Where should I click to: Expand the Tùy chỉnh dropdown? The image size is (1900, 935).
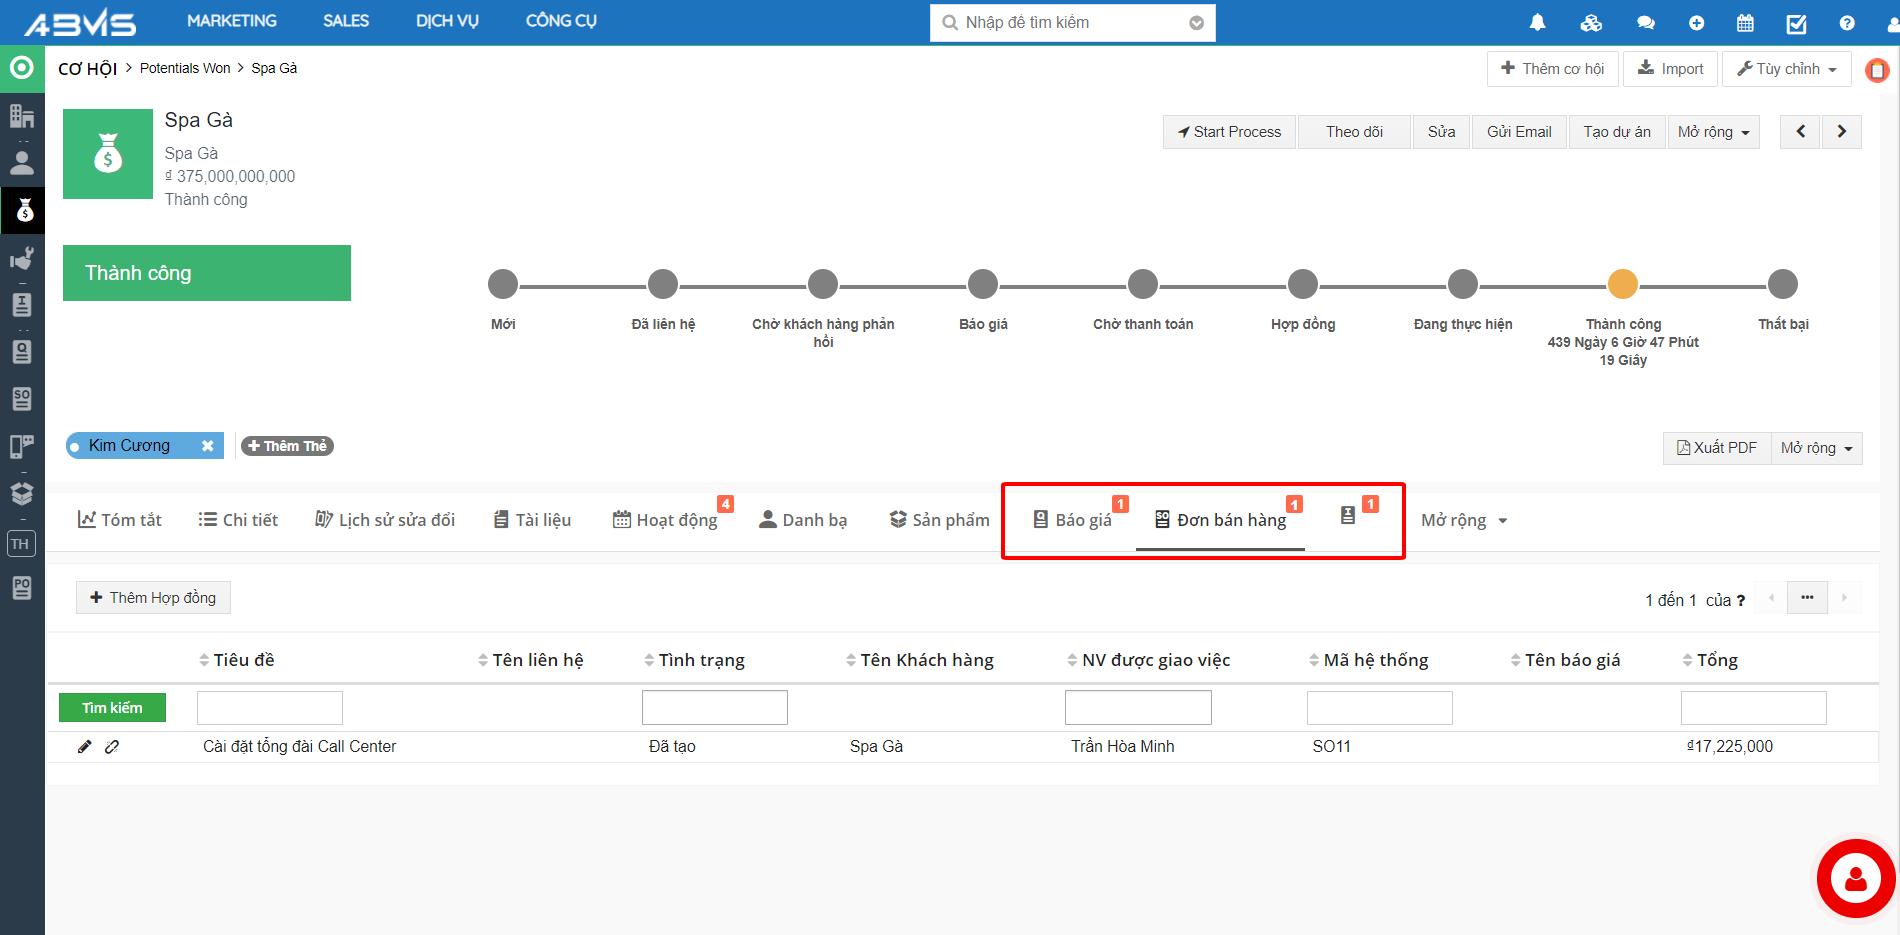(1787, 69)
